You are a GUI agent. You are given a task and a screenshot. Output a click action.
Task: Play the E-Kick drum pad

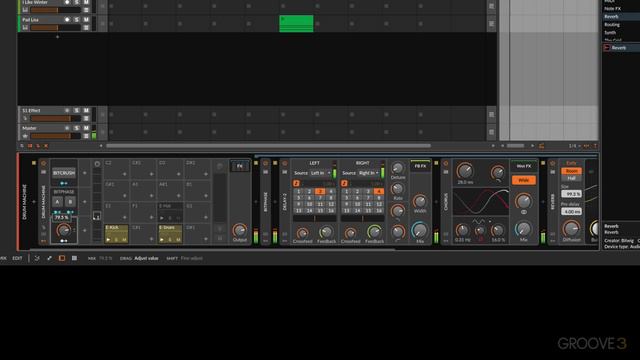click(108, 240)
